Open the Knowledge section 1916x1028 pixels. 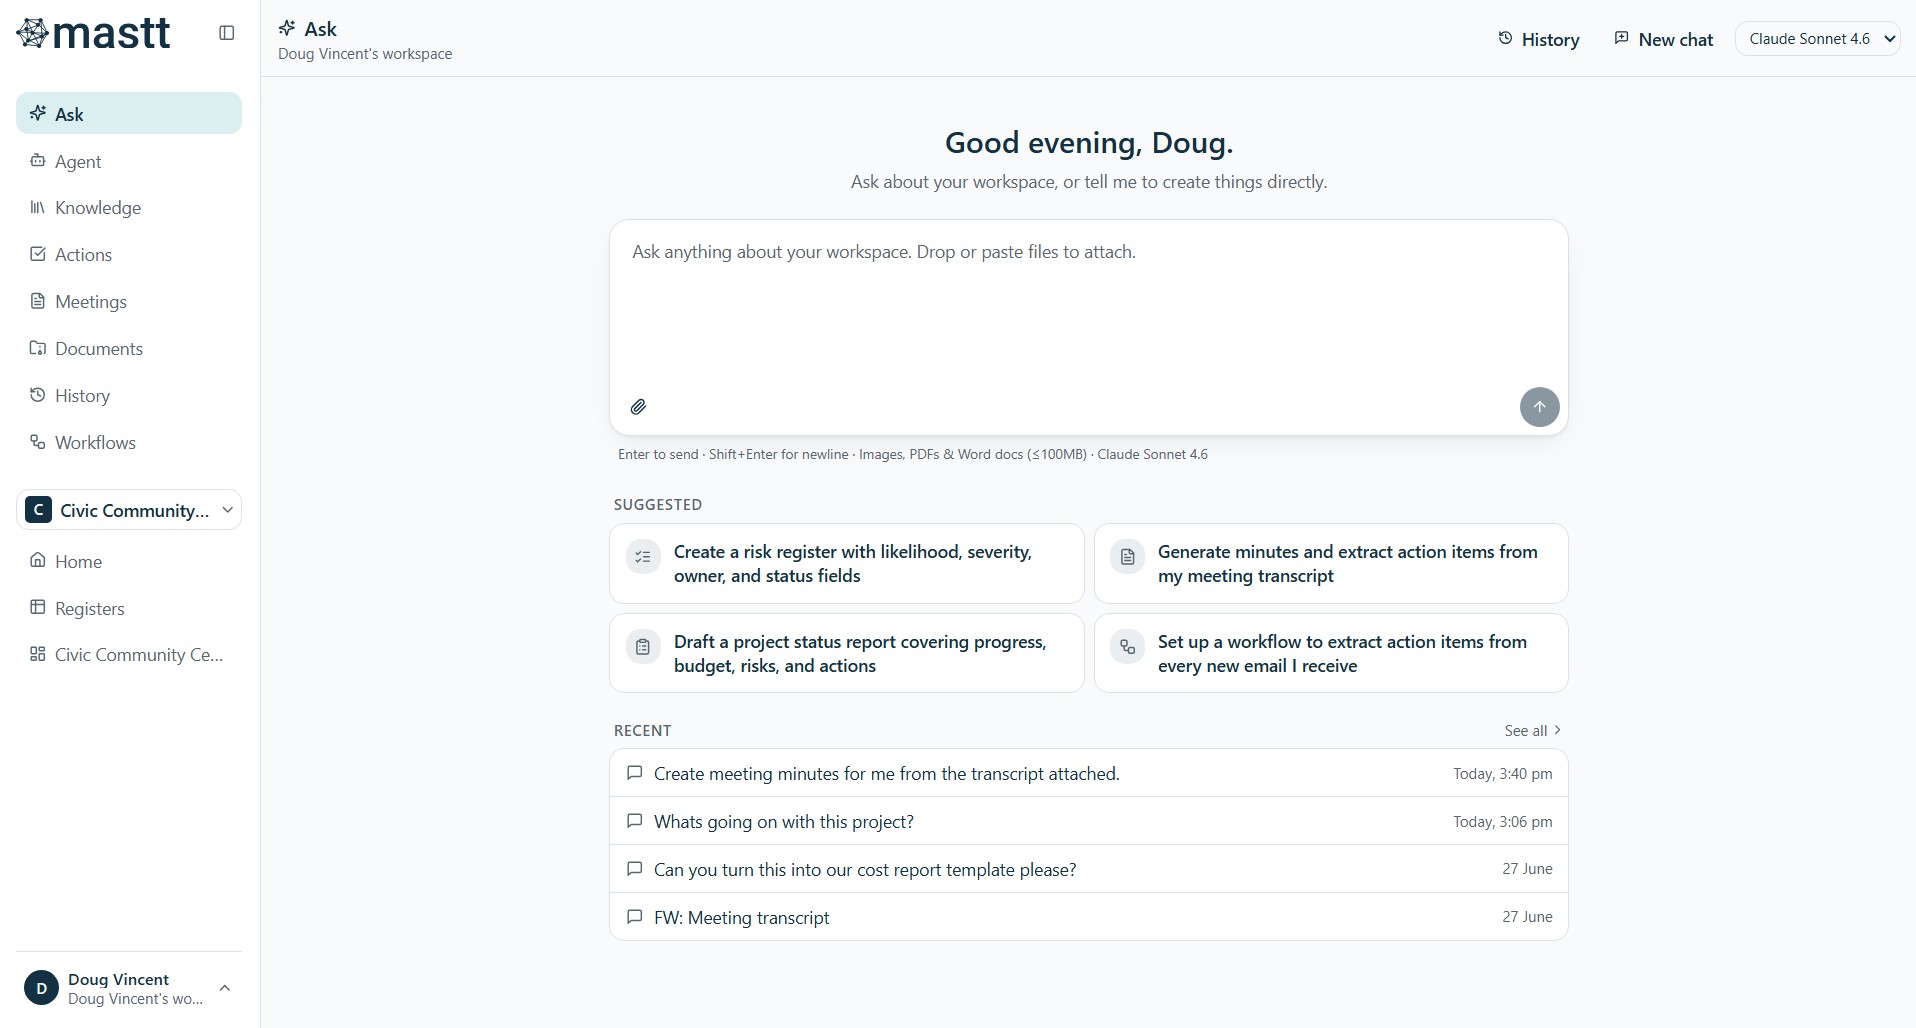(x=129, y=208)
